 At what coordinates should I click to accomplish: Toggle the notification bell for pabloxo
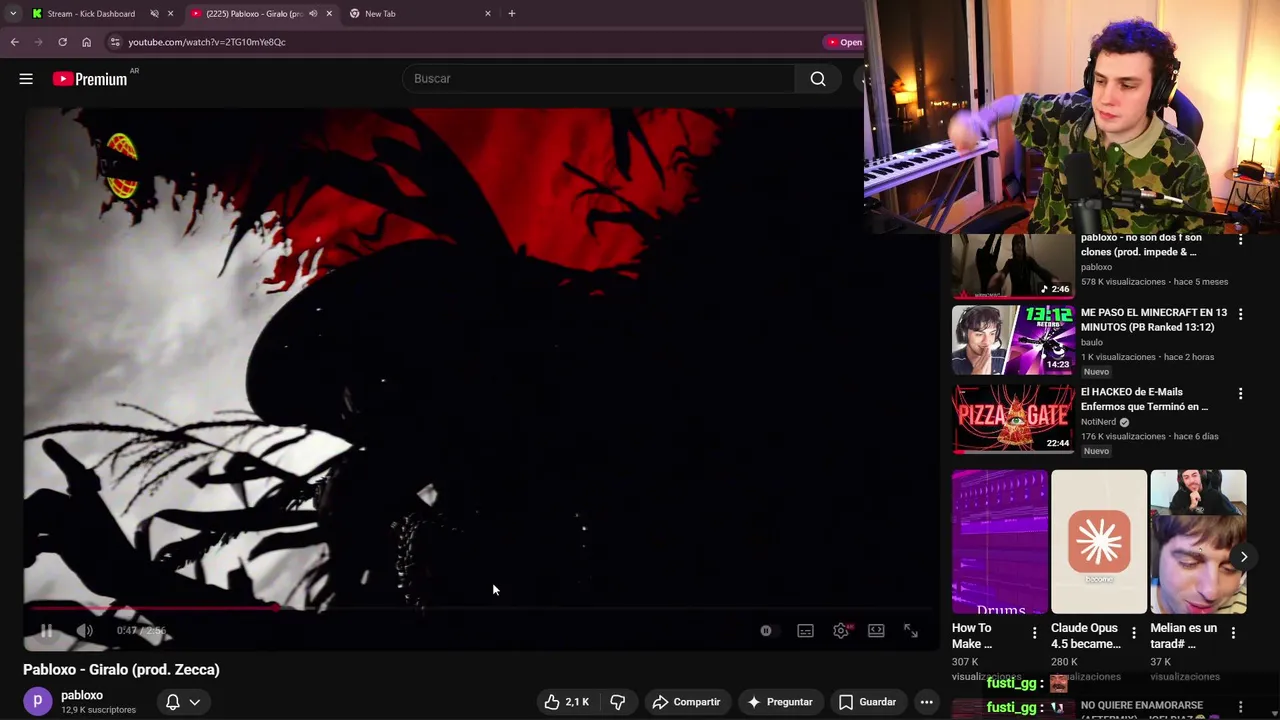pos(172,702)
